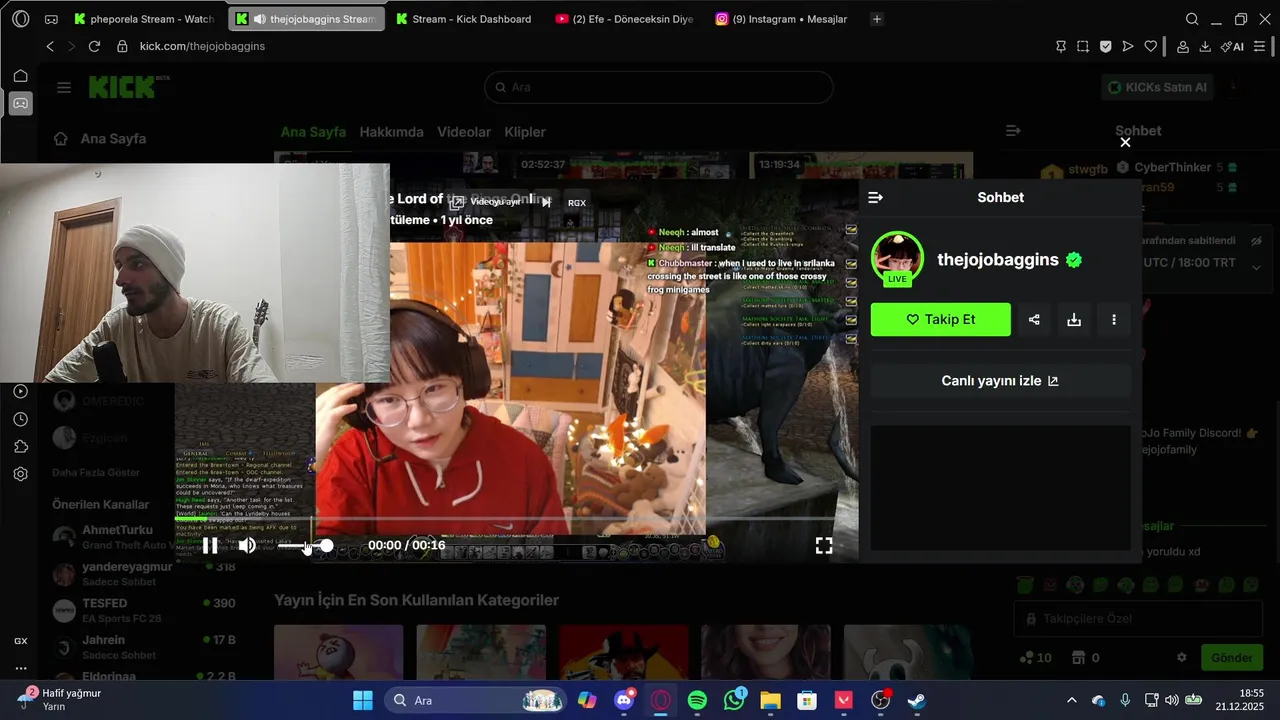Open Discord from the taskbar
The height and width of the screenshot is (720, 1280).
625,700
